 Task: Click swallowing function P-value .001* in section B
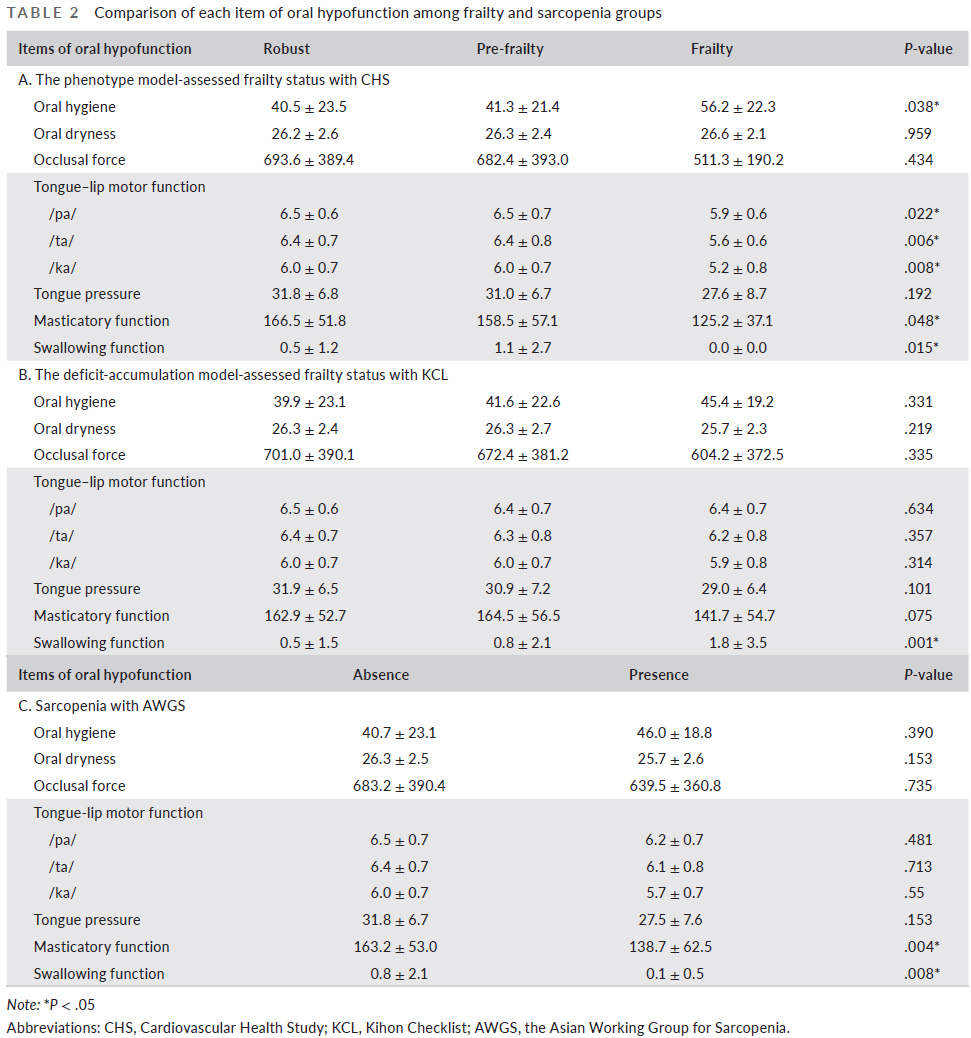click(921, 643)
